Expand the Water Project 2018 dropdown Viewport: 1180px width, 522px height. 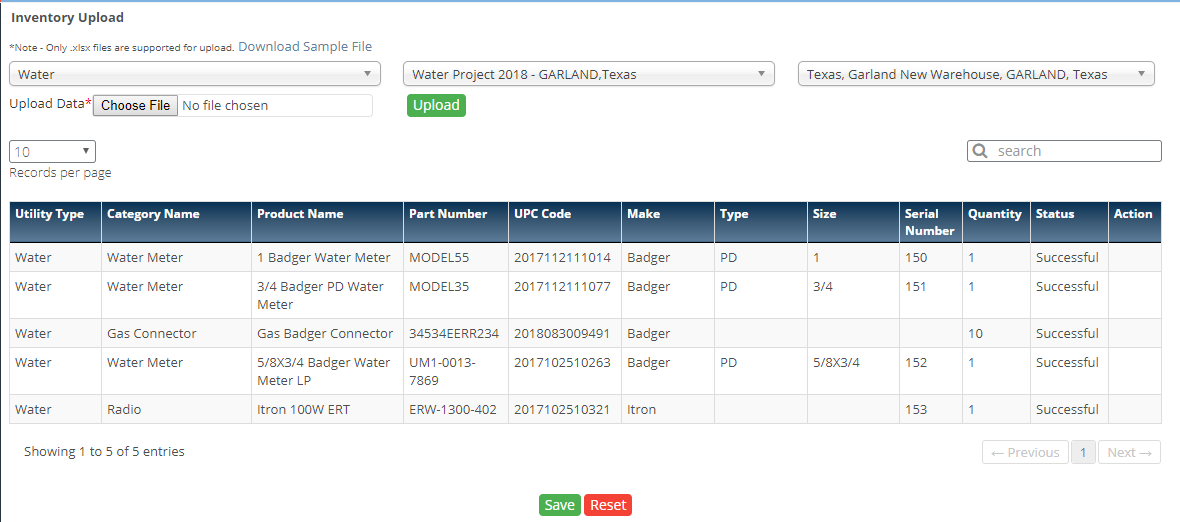tap(588, 74)
